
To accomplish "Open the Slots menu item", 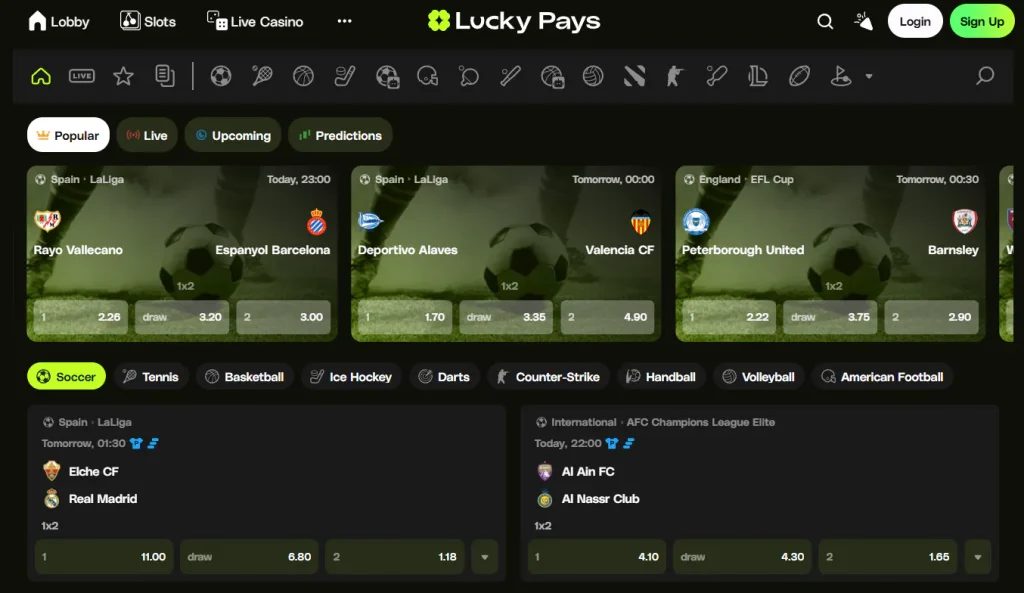I will click(x=148, y=22).
